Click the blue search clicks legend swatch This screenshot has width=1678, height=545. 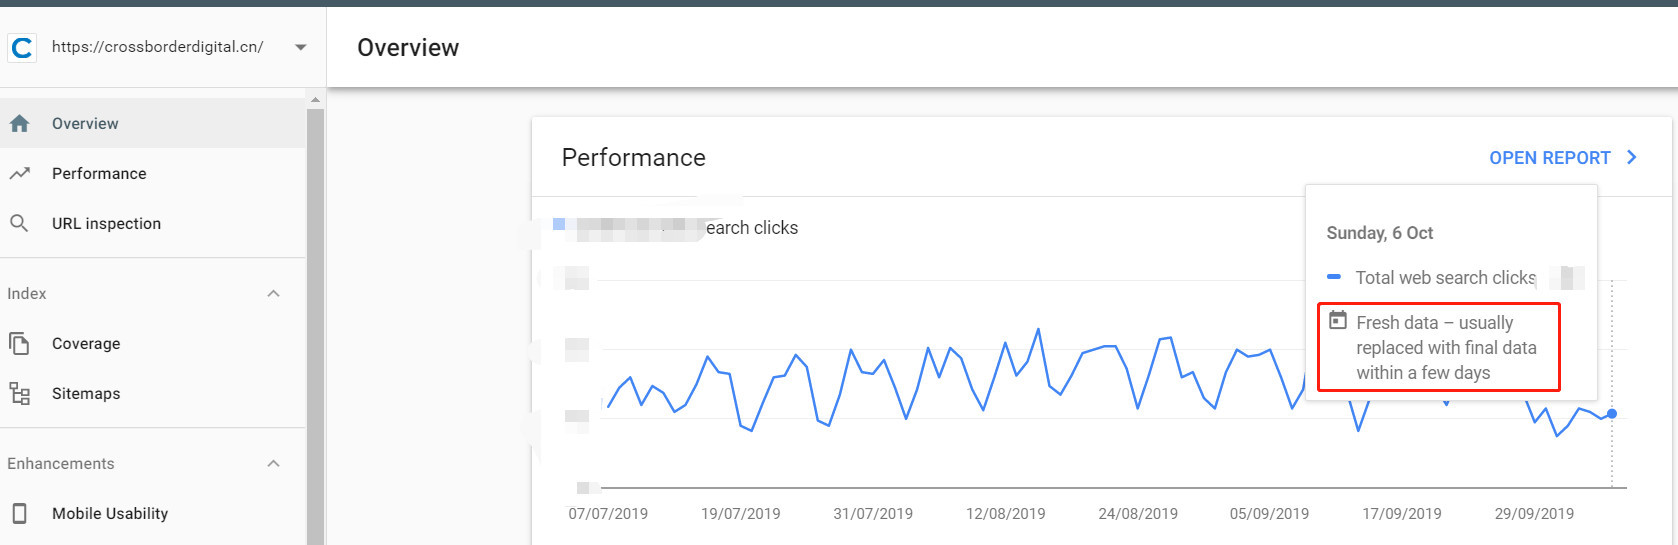559,224
